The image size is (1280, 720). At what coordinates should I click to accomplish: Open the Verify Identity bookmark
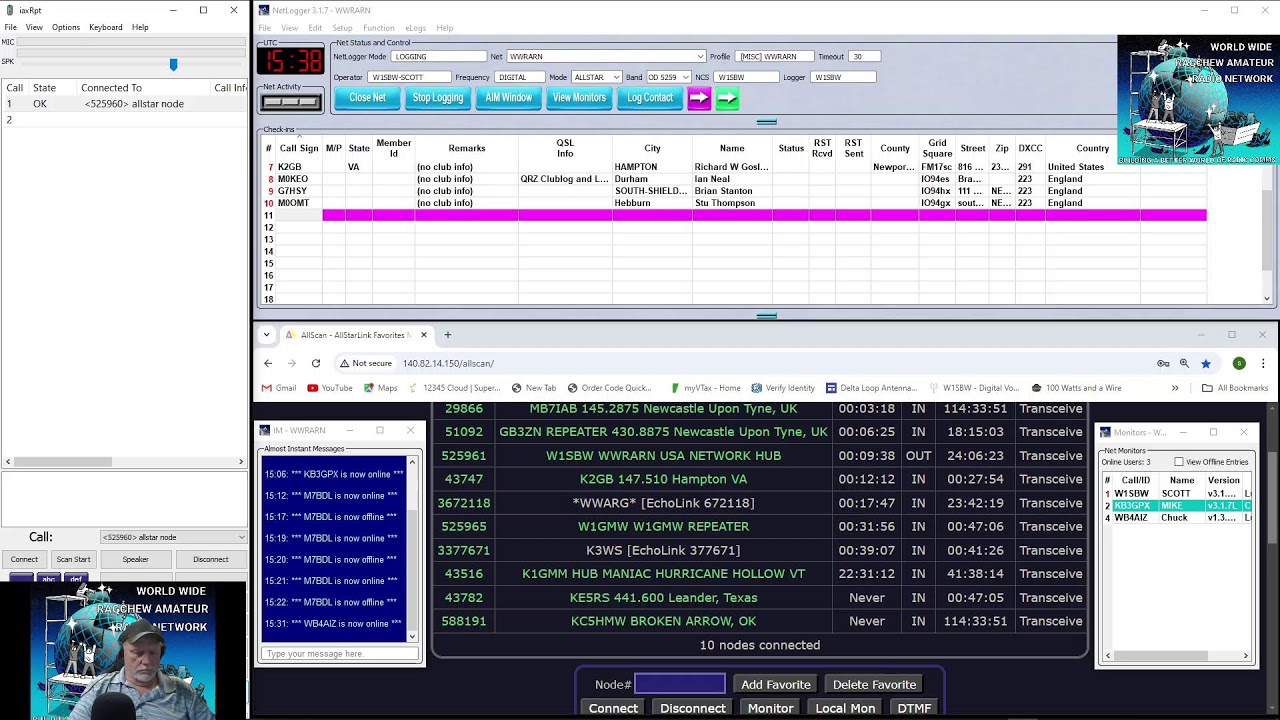(783, 388)
